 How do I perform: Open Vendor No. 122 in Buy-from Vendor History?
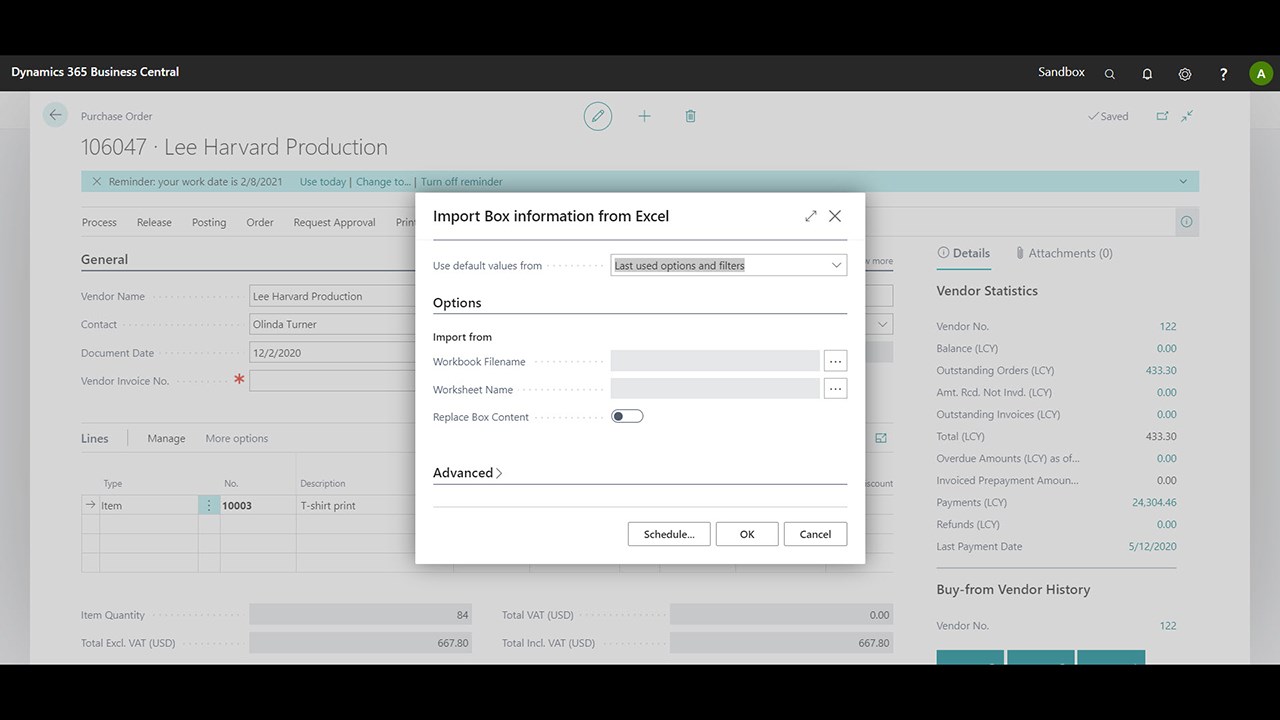pos(1168,625)
